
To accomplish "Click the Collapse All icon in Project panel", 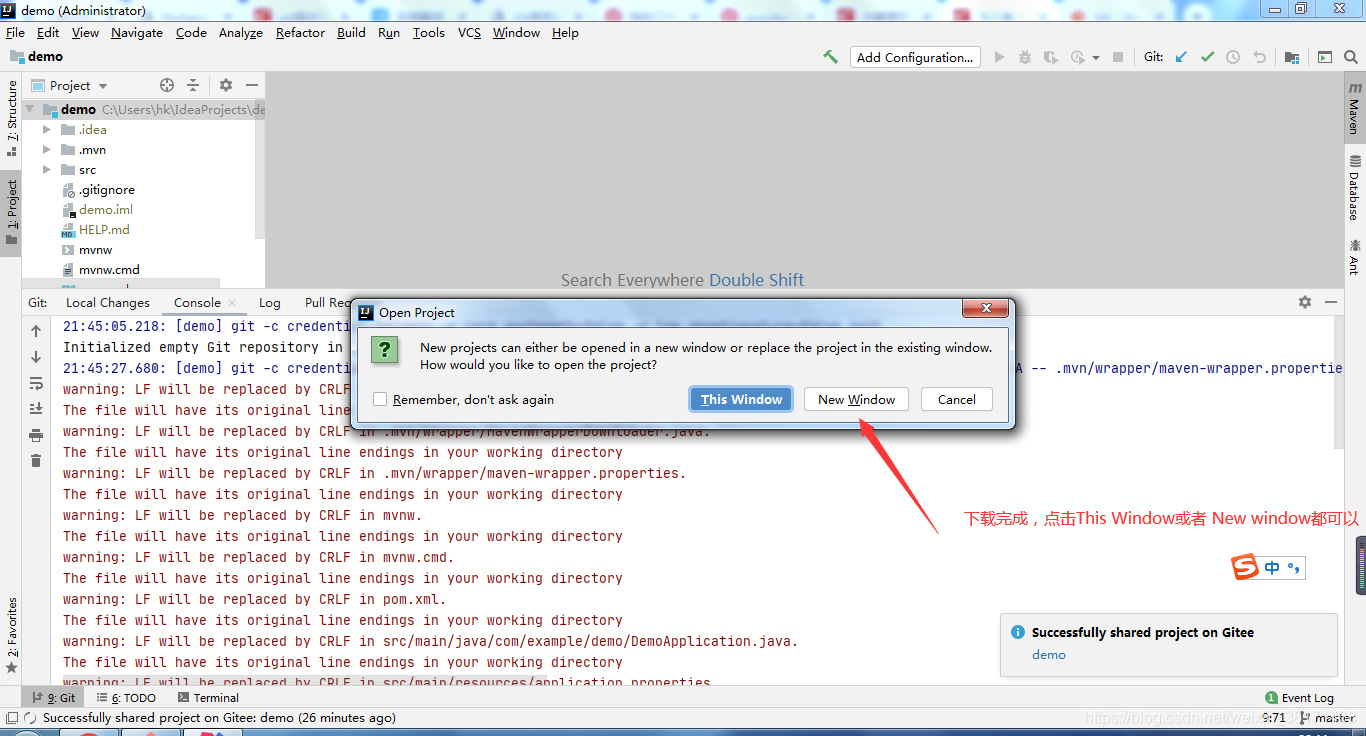I will point(193,85).
